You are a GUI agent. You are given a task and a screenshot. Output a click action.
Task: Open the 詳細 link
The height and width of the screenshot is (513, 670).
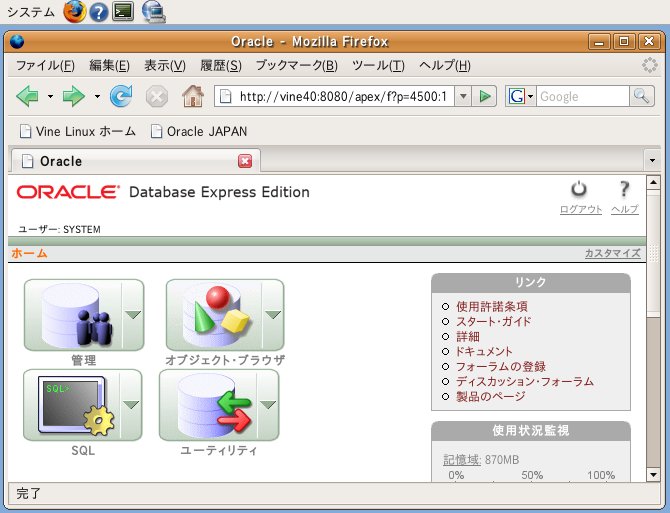(x=468, y=337)
